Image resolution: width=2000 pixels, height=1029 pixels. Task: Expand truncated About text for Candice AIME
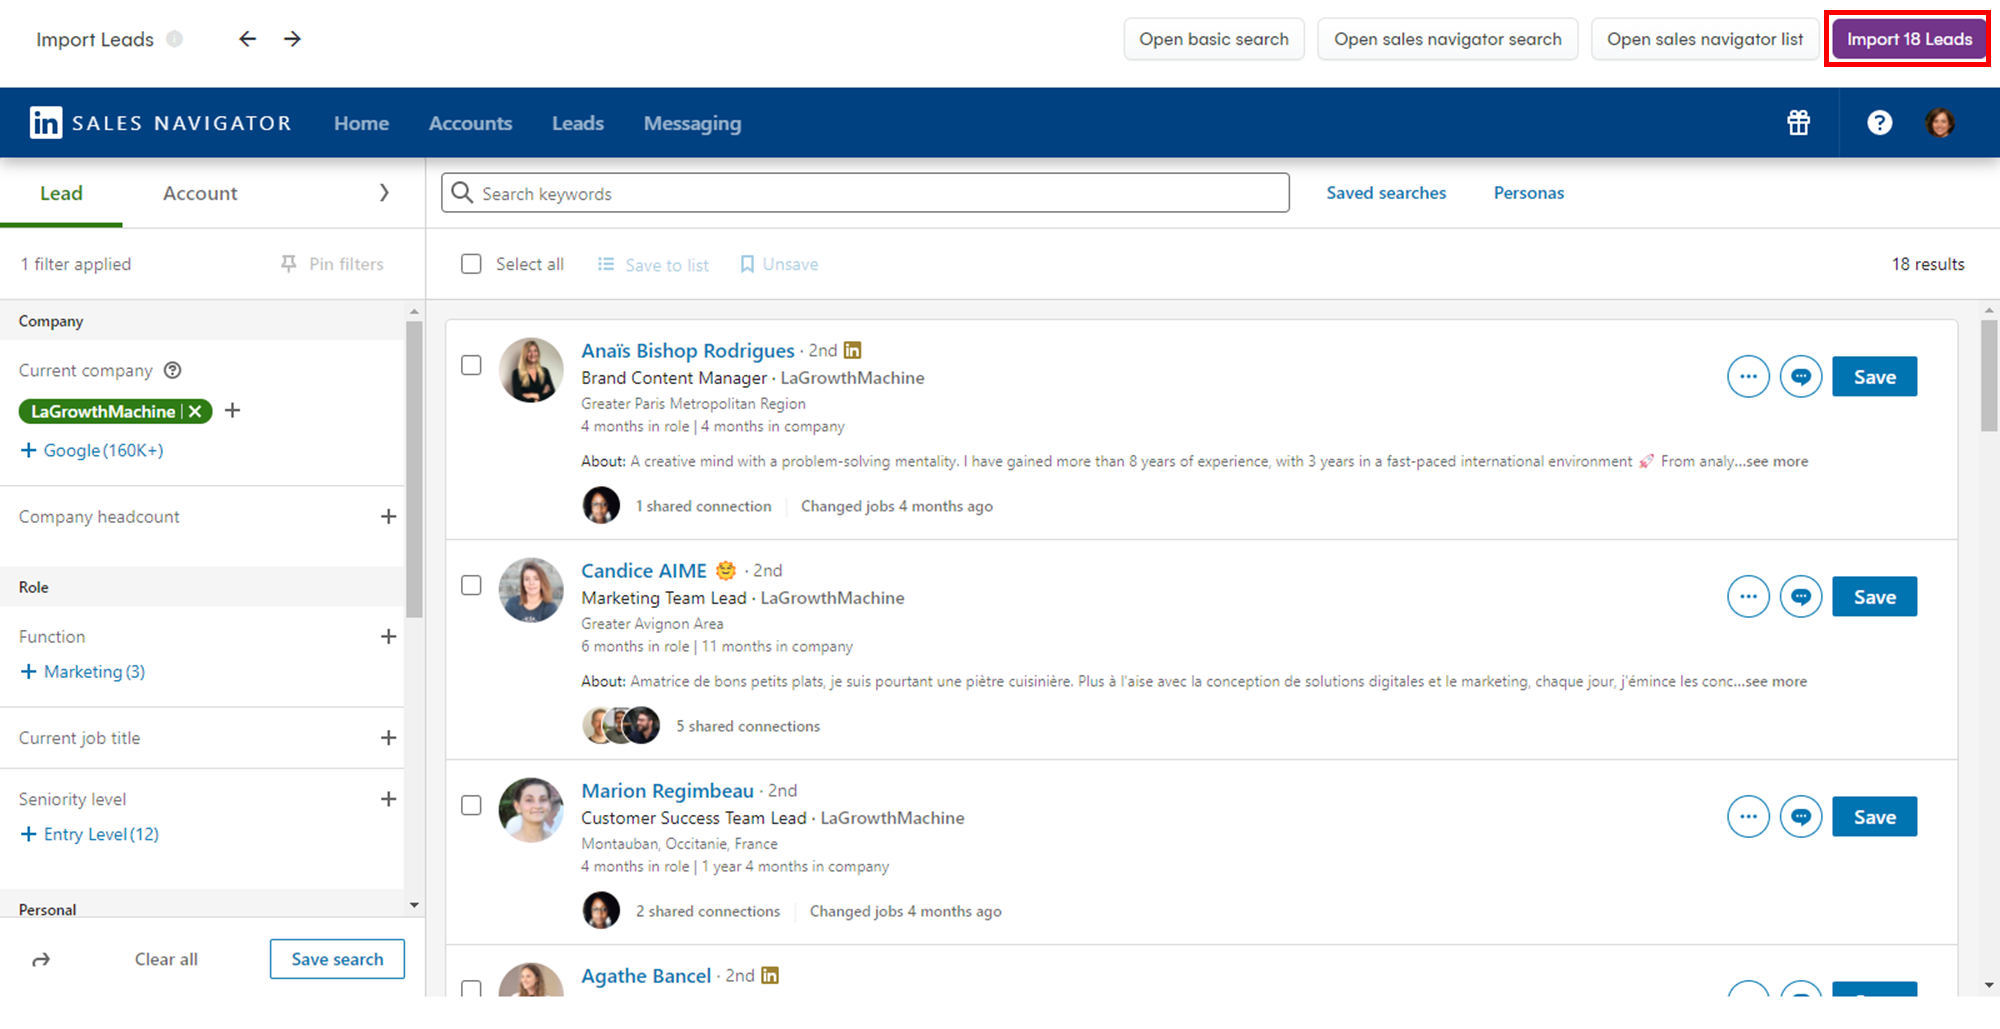pos(1776,682)
